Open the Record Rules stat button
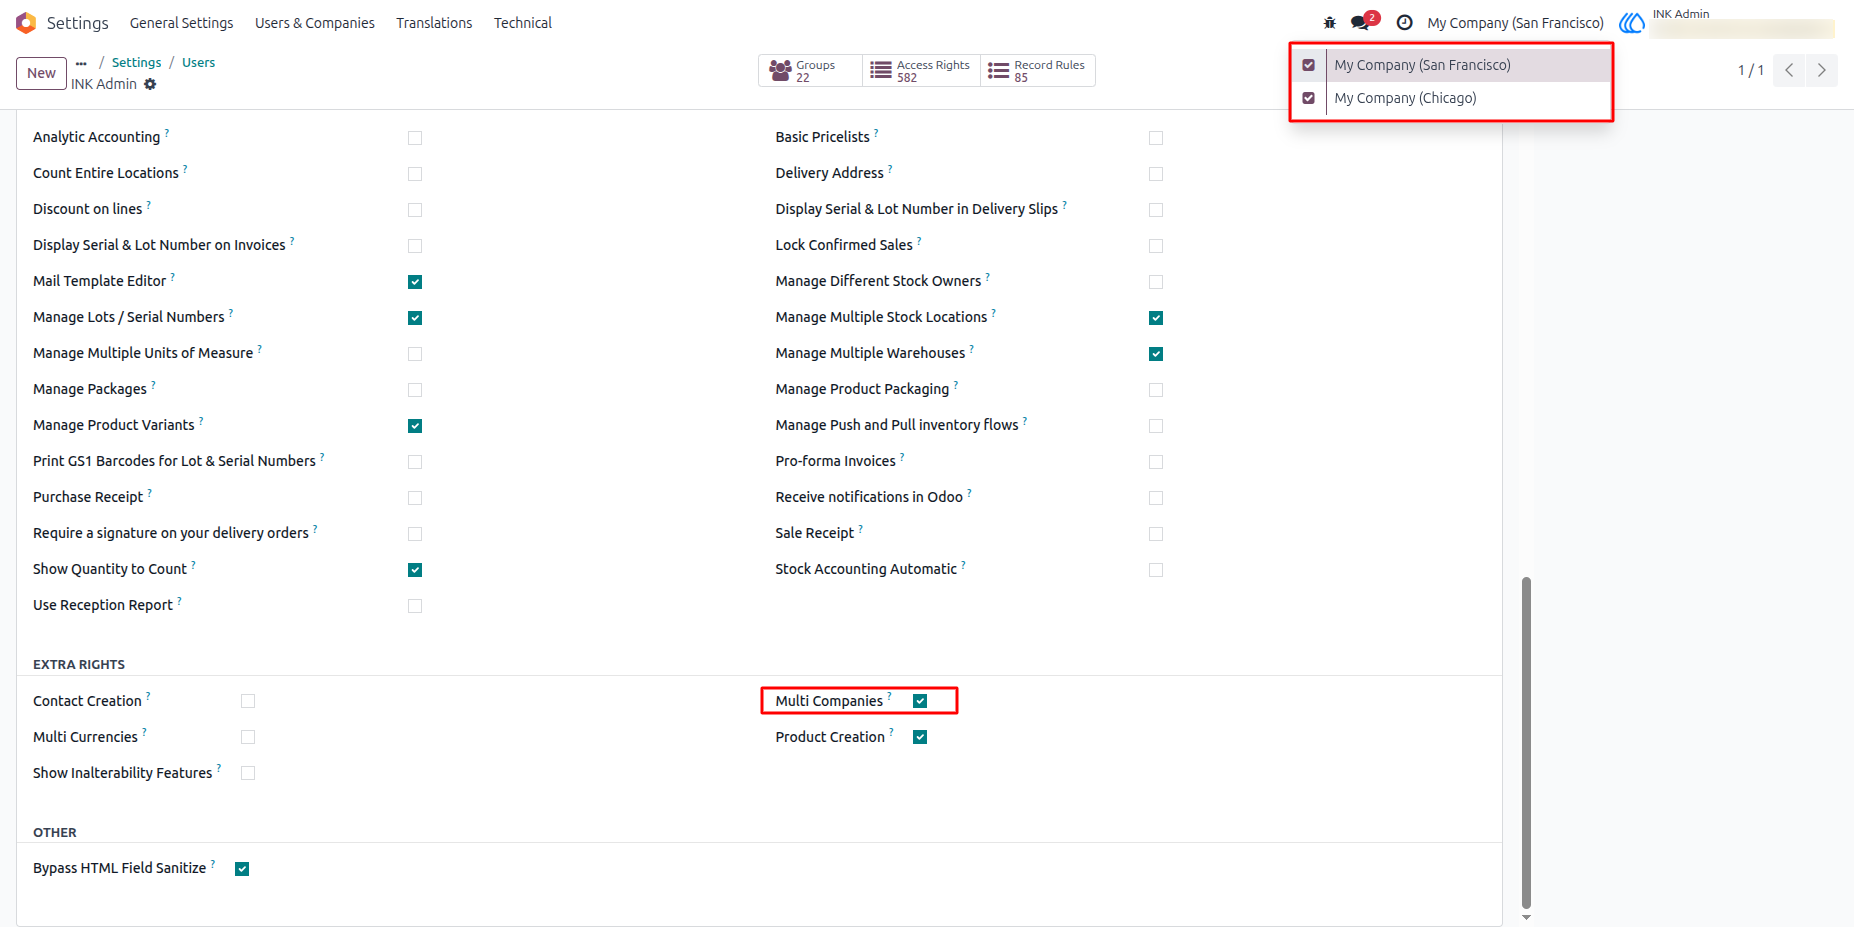 pyautogui.click(x=1038, y=71)
